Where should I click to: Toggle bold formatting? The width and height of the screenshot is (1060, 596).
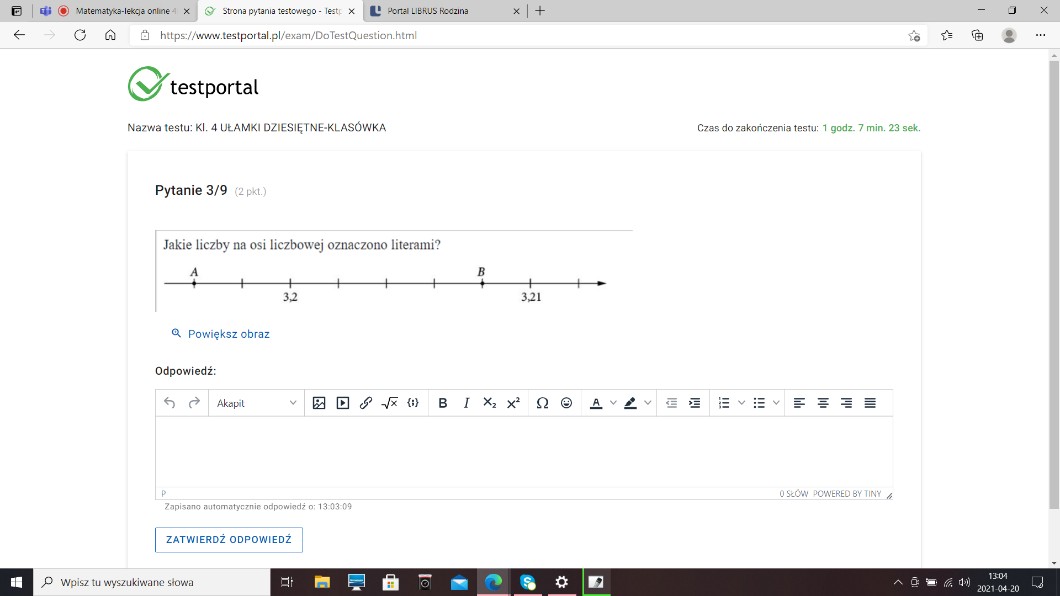tap(443, 403)
